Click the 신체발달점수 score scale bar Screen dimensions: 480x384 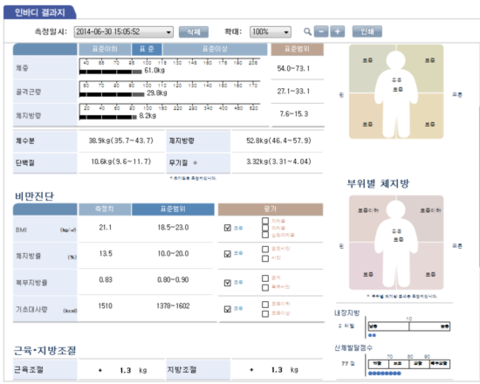[x=409, y=363]
